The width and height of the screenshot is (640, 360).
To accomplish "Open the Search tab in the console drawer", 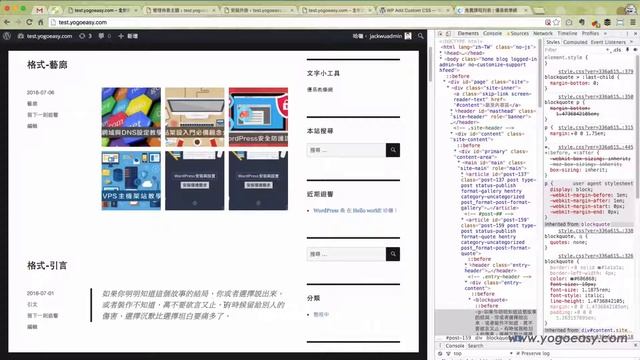I will (475, 346).
